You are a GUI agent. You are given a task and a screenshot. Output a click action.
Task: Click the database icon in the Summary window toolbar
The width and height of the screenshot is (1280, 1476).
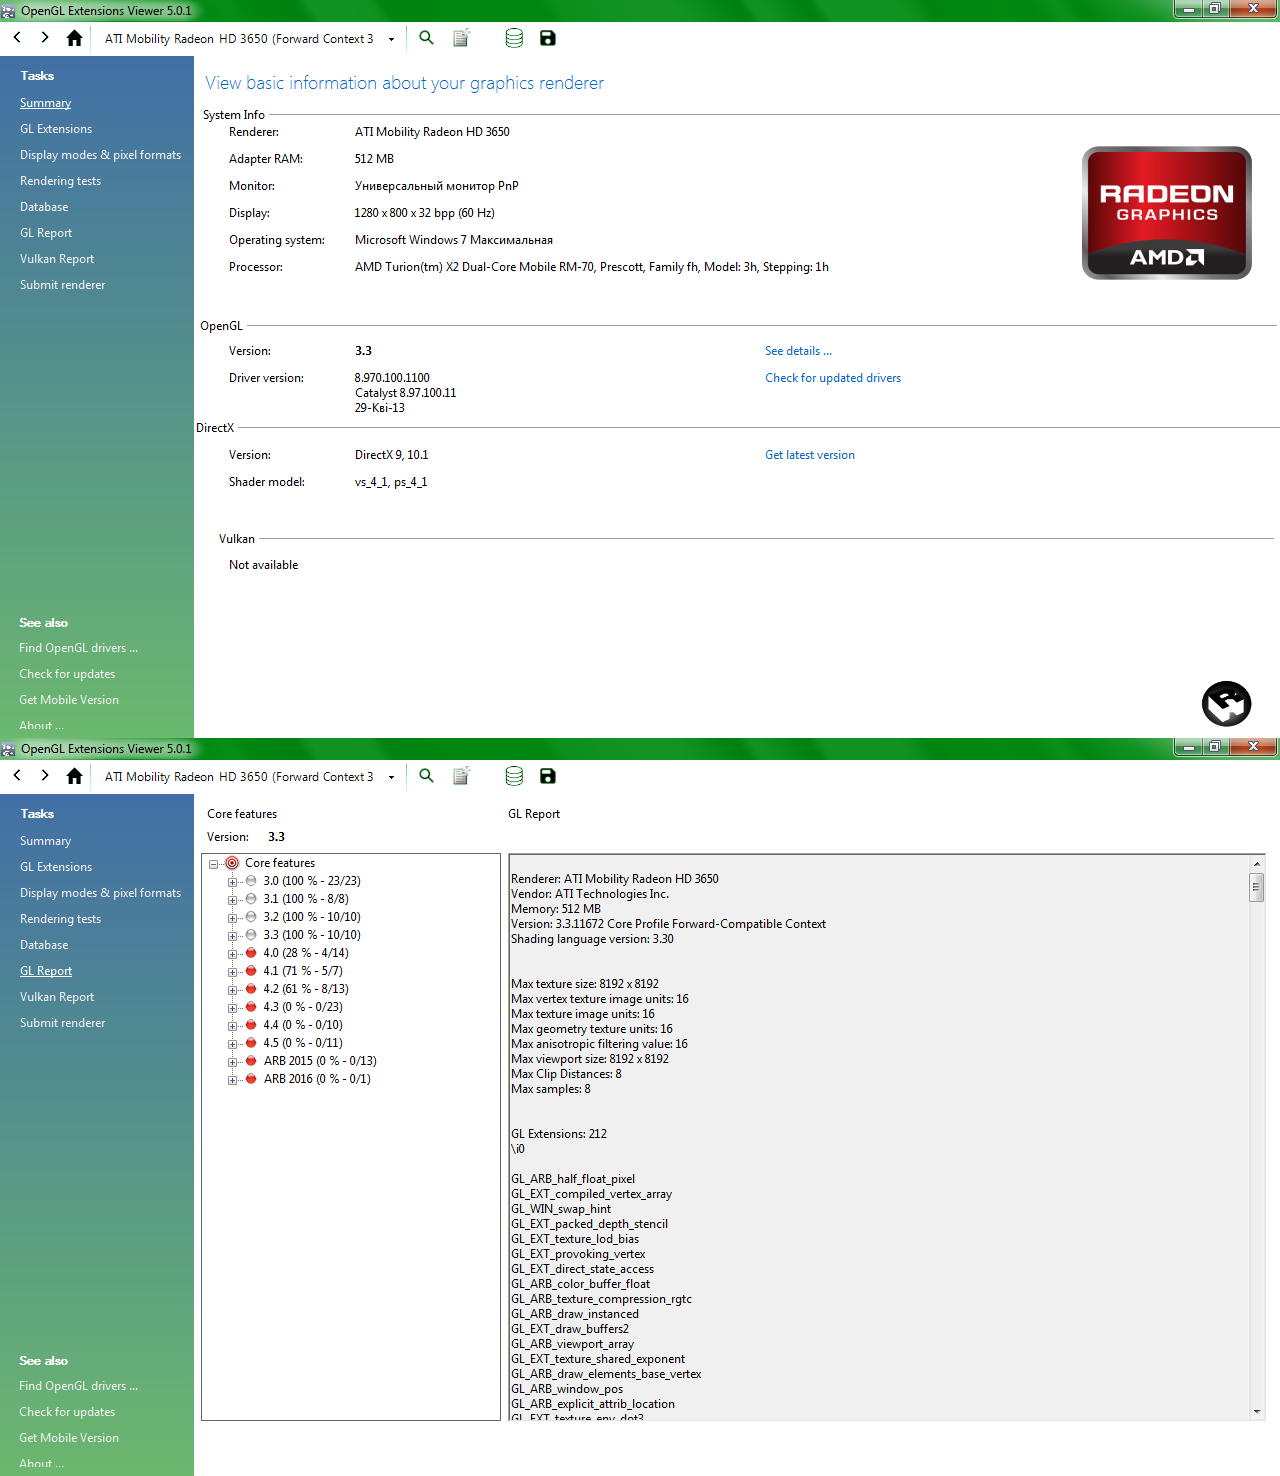[x=514, y=38]
